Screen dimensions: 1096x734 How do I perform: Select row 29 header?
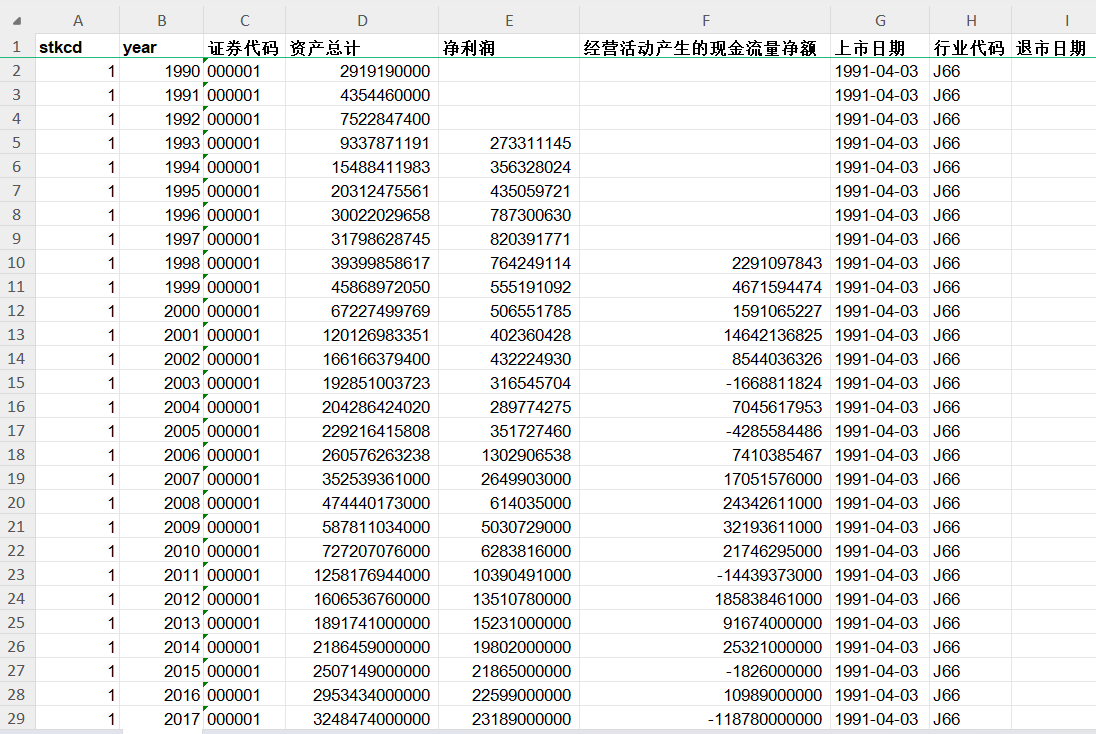pyautogui.click(x=17, y=718)
